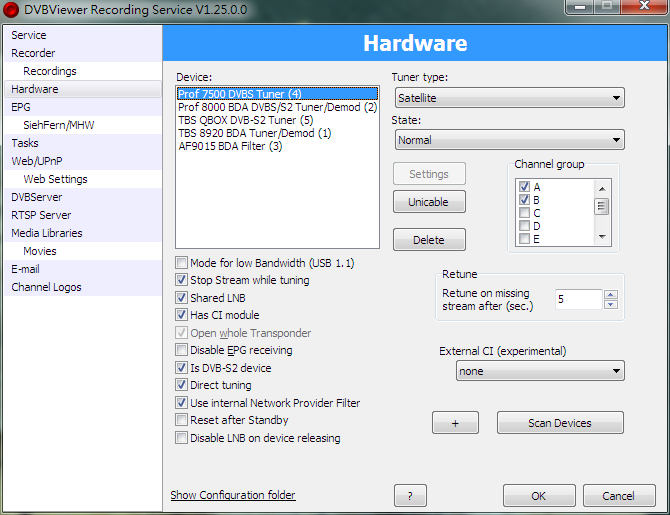
Task: Open the Service page in the sidebar
Action: [x=83, y=35]
